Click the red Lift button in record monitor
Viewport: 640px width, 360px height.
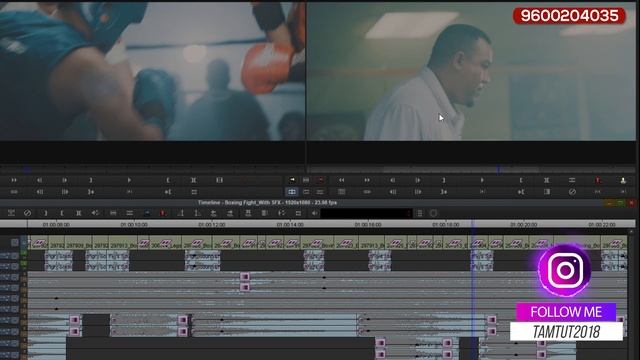[598, 180]
